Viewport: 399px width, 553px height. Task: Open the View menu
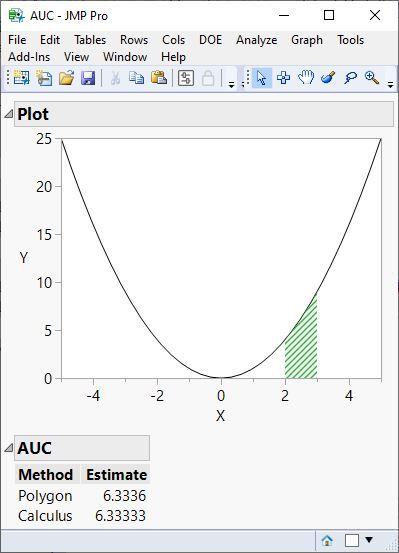[77, 57]
